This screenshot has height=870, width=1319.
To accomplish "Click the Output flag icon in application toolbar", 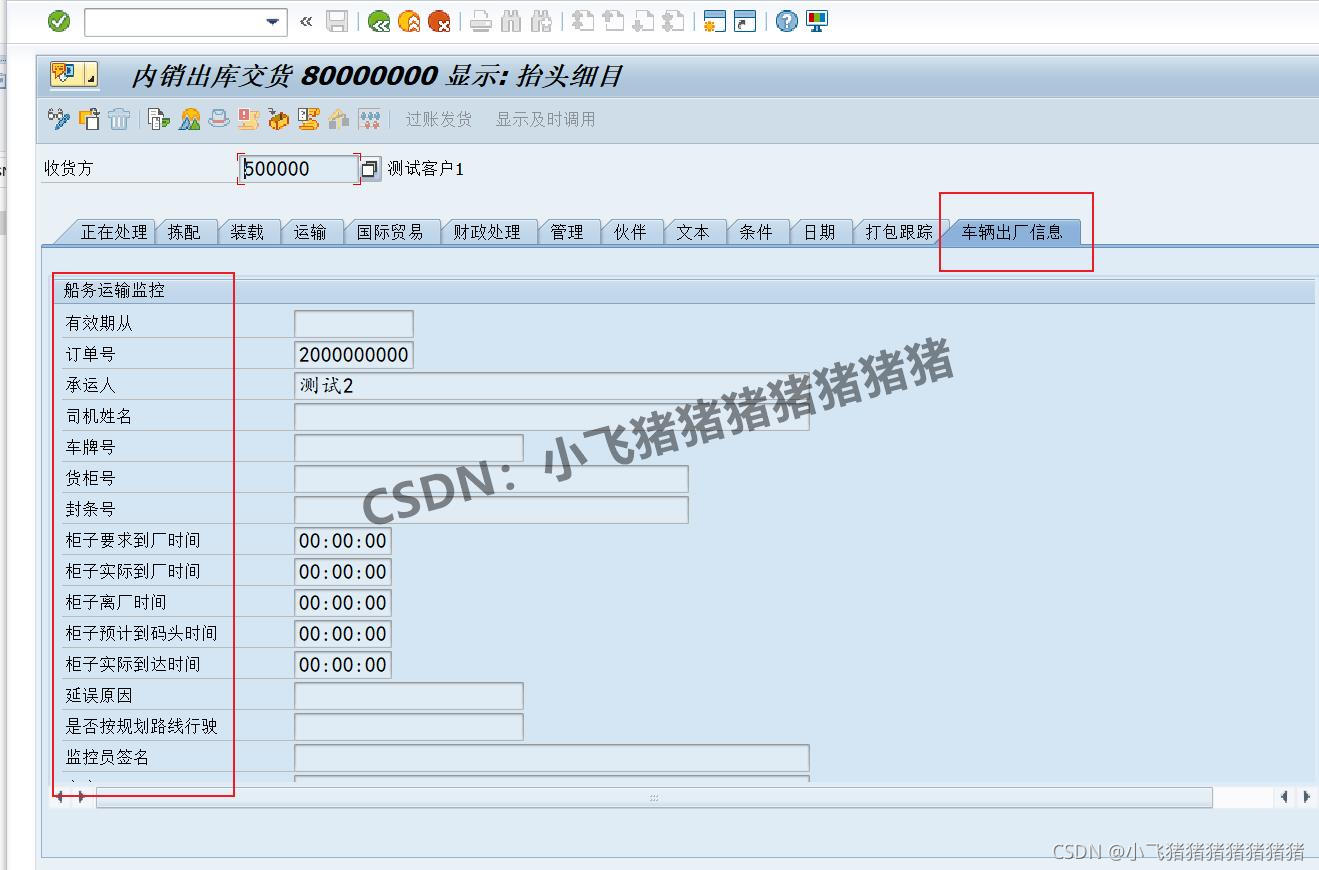I will [x=308, y=119].
